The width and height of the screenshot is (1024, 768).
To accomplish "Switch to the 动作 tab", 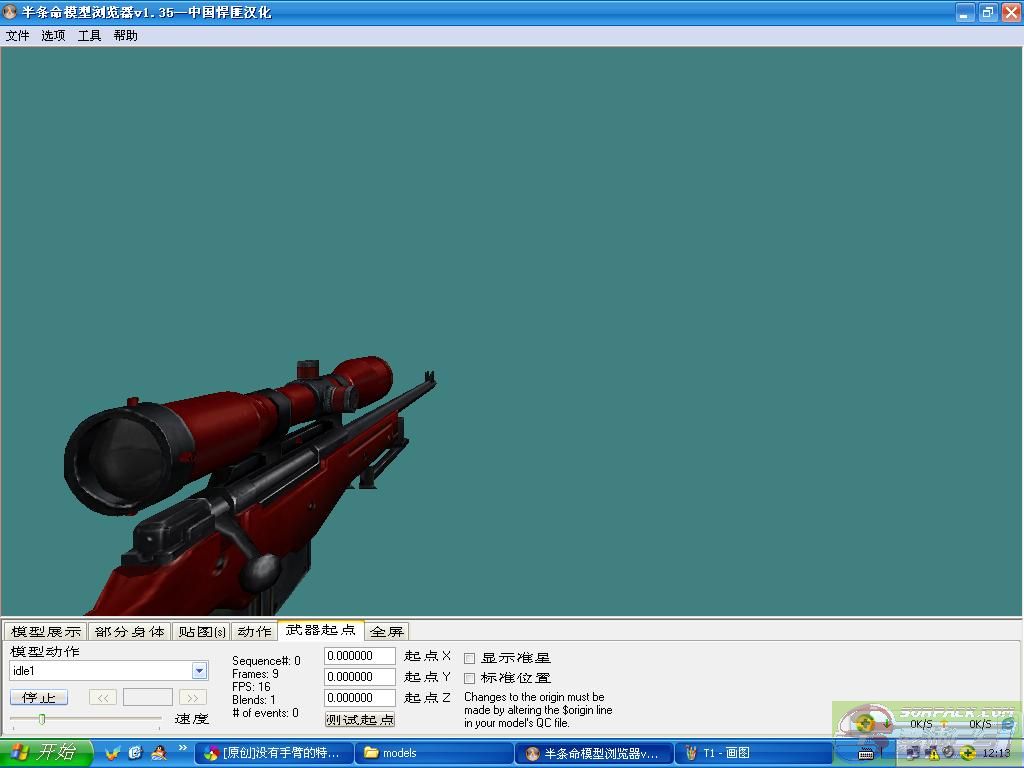I will coord(254,632).
